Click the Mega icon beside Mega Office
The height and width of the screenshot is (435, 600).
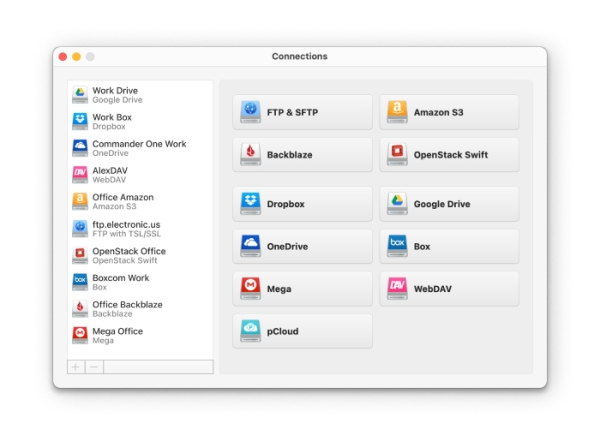tap(80, 336)
